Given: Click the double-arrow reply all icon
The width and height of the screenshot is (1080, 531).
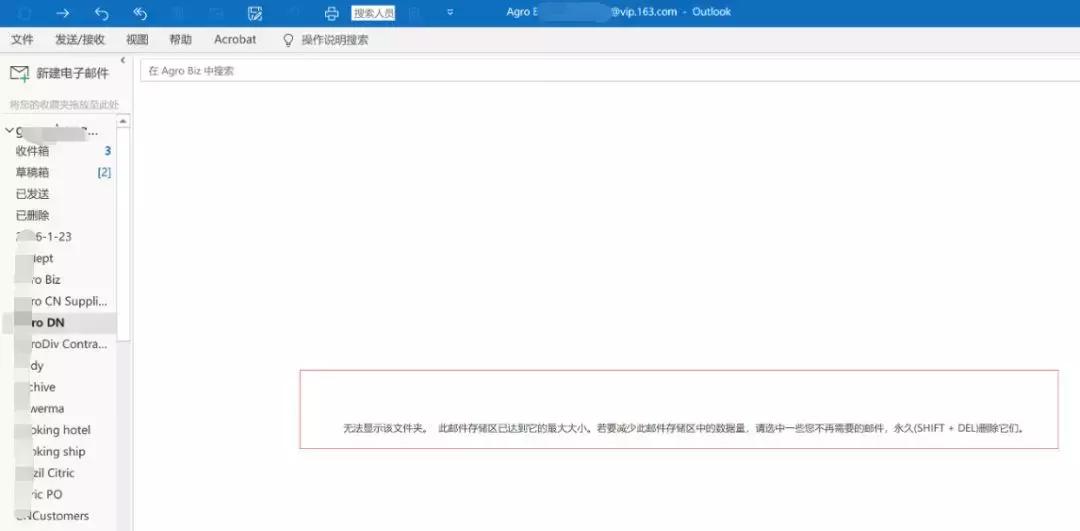Looking at the screenshot, I should pos(140,13).
